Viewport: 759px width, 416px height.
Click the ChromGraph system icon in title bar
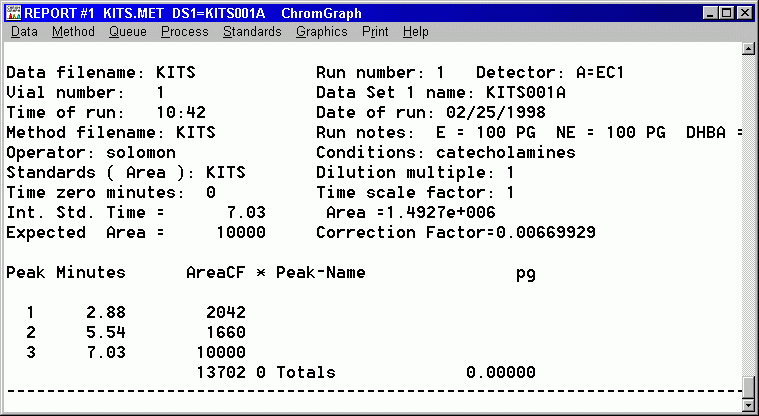(x=13, y=12)
